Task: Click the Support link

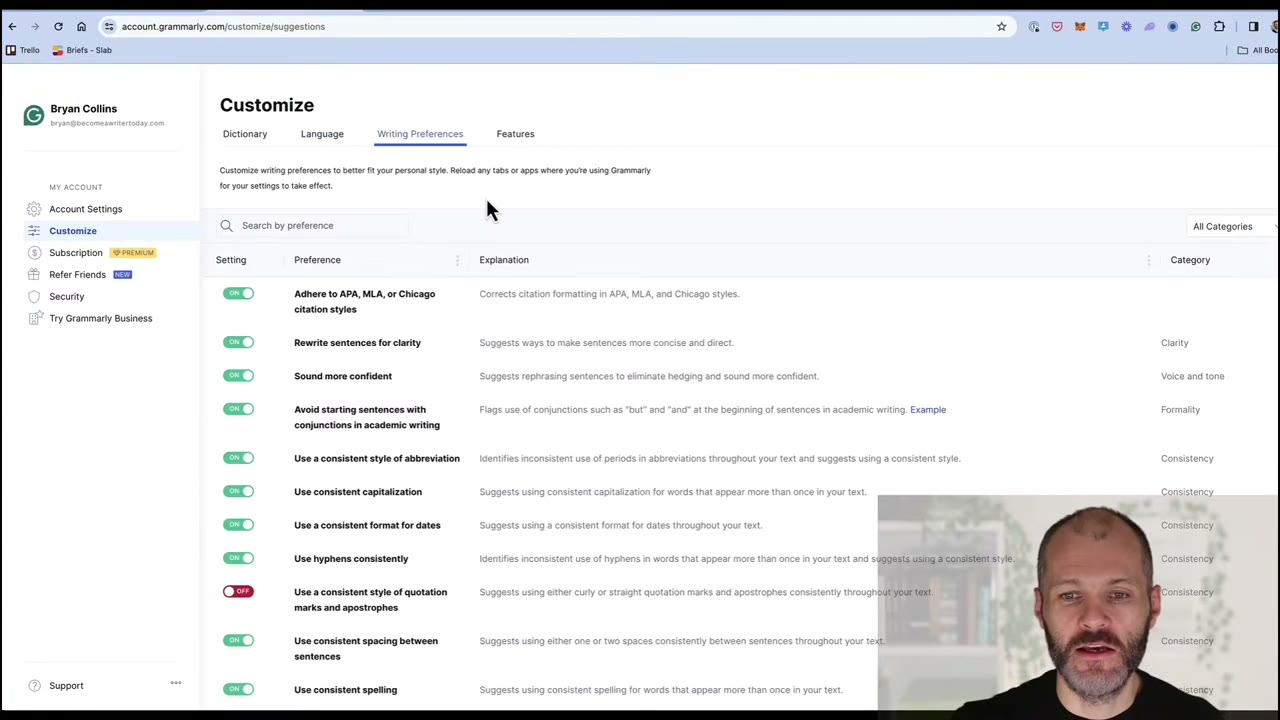Action: [x=66, y=686]
